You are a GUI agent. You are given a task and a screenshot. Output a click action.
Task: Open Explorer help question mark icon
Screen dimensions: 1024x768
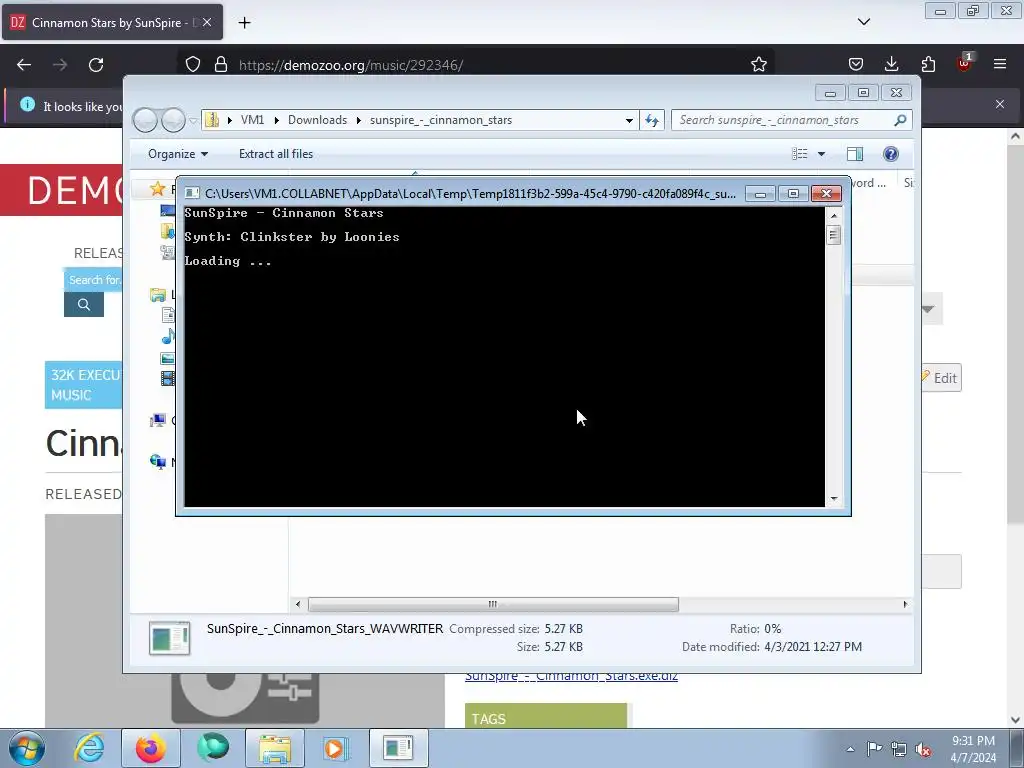coord(891,154)
